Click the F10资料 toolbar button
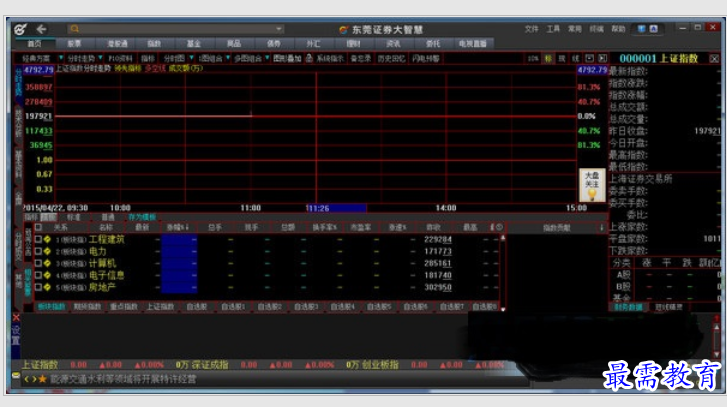 (120, 58)
